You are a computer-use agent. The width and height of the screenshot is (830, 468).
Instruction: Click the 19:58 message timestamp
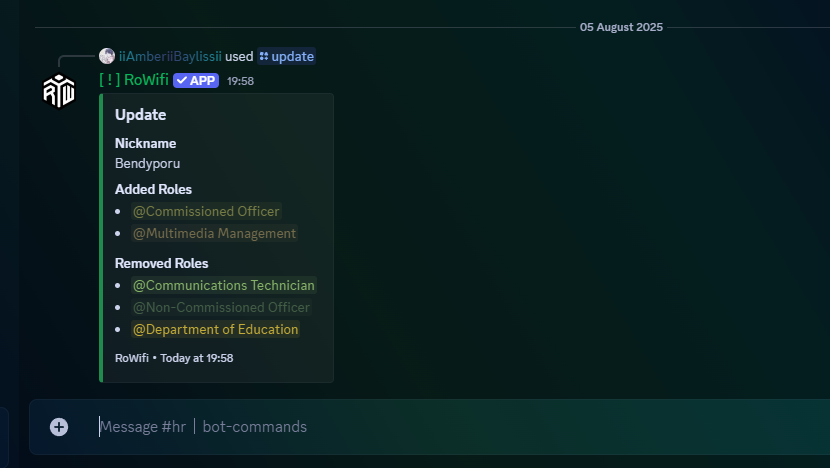[240, 81]
